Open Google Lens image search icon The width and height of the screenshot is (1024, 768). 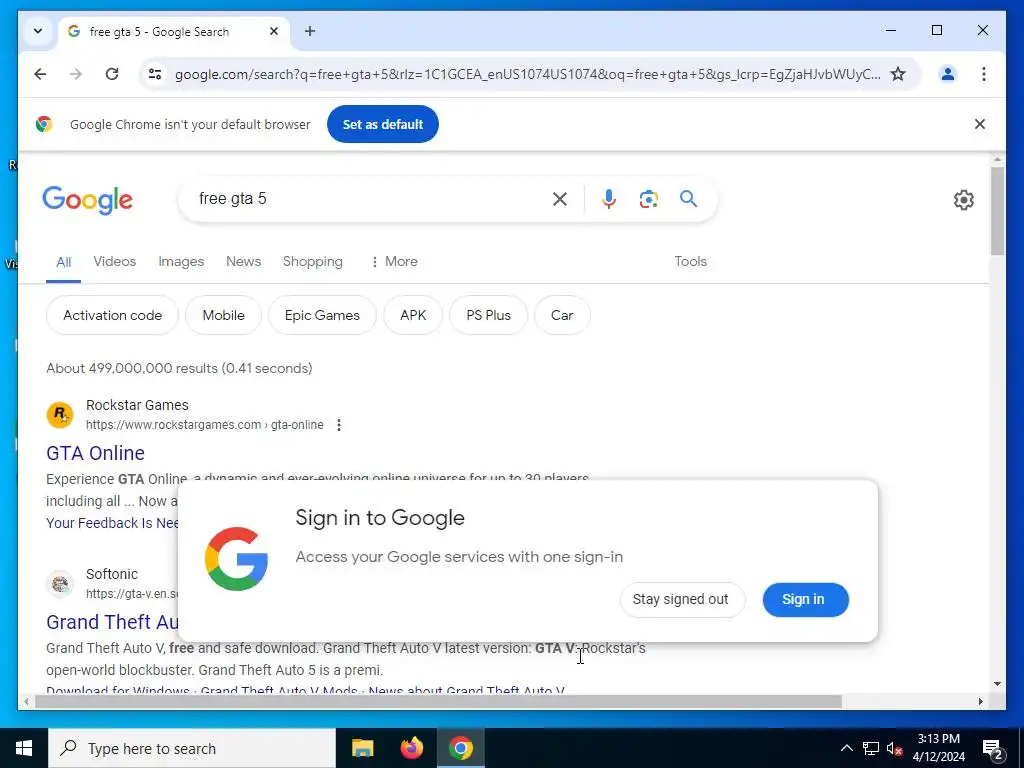pos(648,199)
